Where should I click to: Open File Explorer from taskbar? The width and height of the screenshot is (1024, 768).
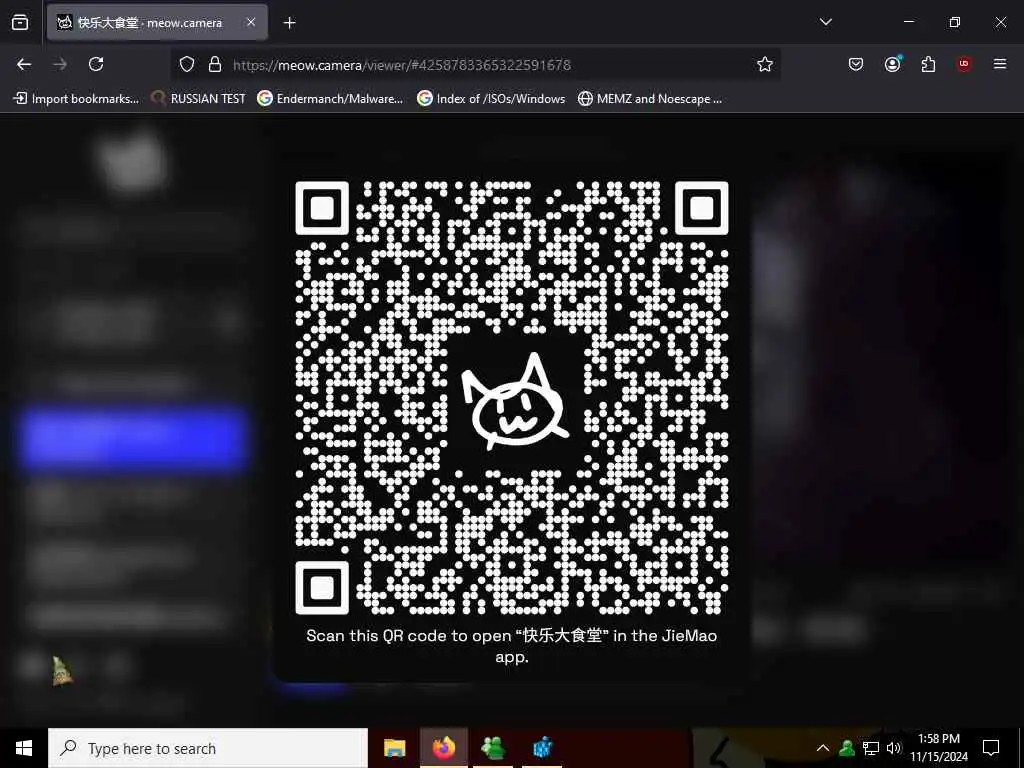pyautogui.click(x=394, y=748)
